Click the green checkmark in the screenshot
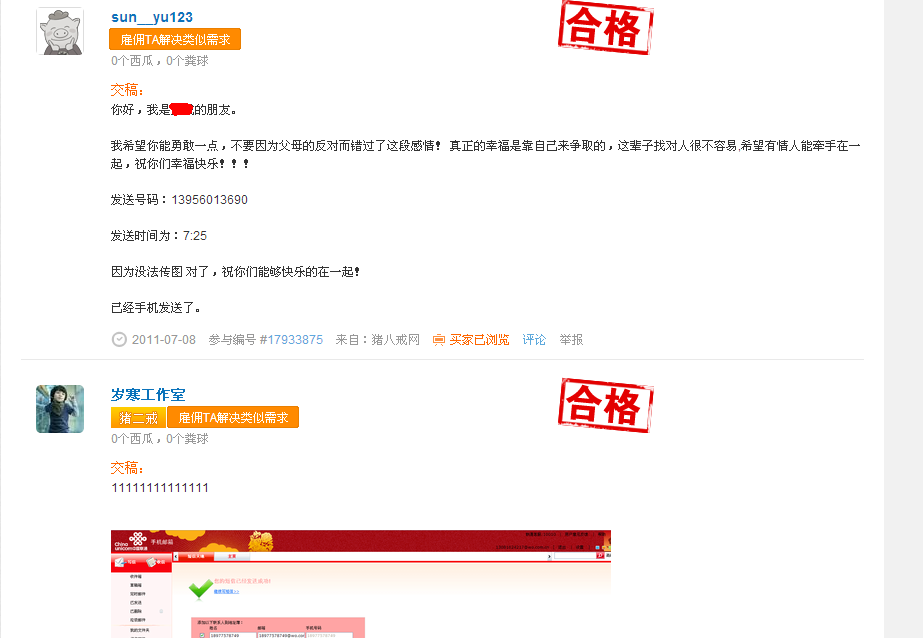The image size is (923, 638). [x=201, y=589]
